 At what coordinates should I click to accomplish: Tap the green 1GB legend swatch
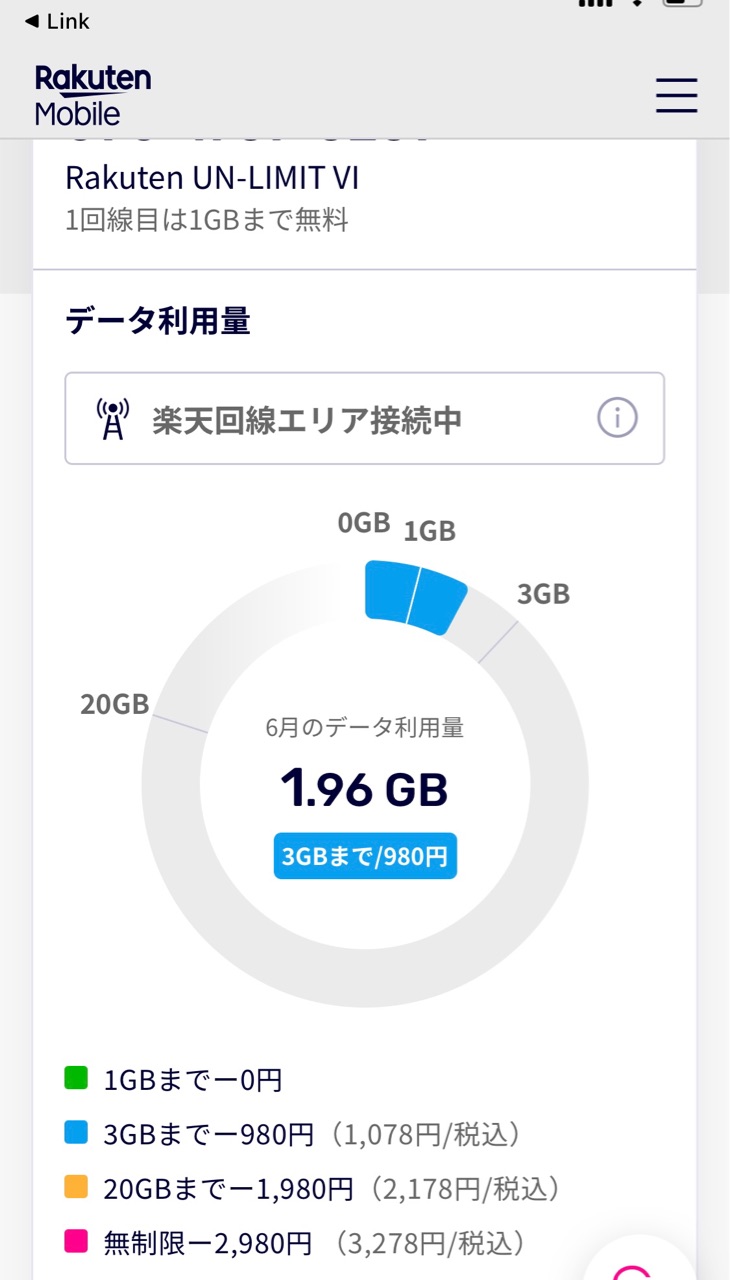(77, 1078)
